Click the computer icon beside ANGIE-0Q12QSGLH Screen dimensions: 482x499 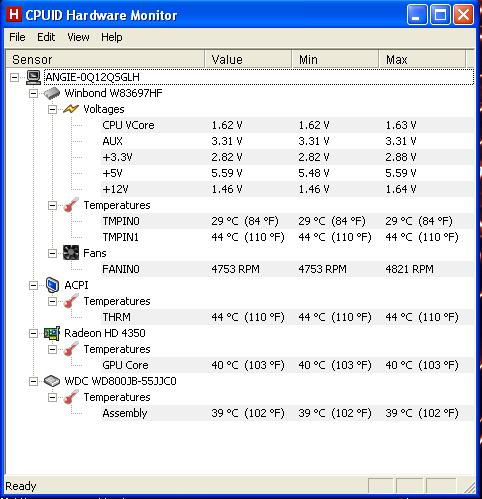34,77
